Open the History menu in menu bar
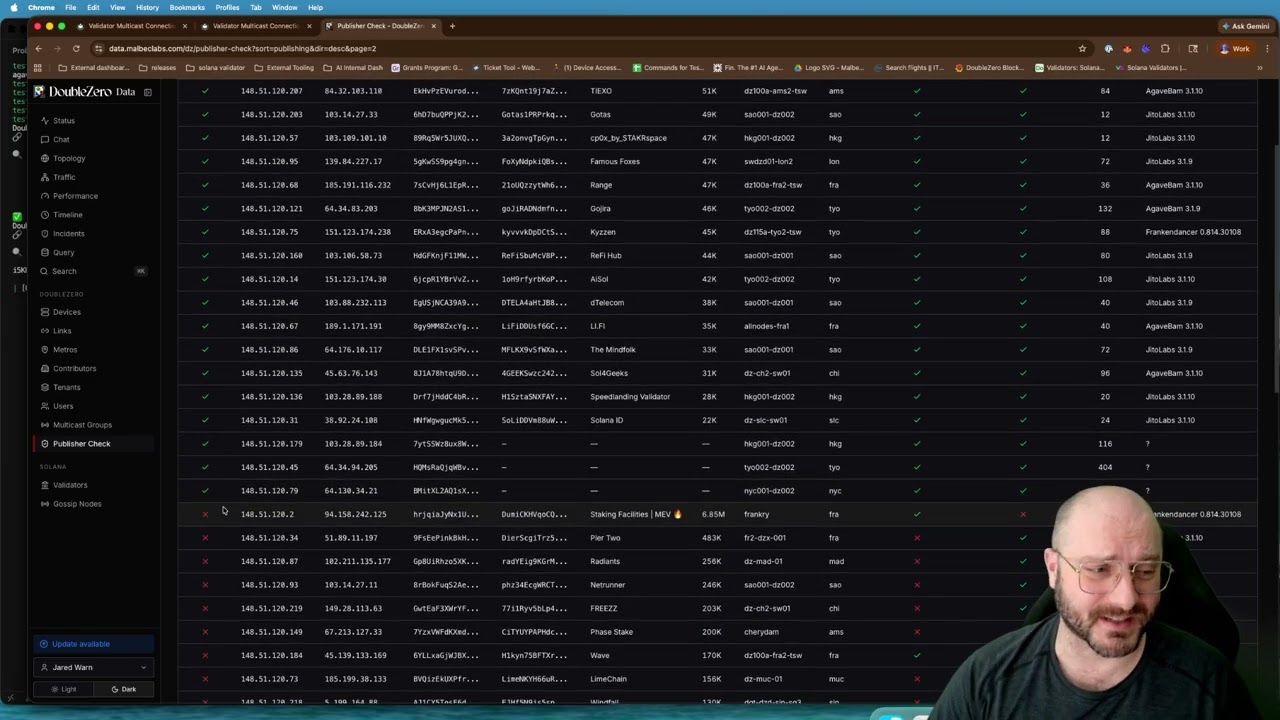Screen dimensions: 1280x720 [147, 7]
